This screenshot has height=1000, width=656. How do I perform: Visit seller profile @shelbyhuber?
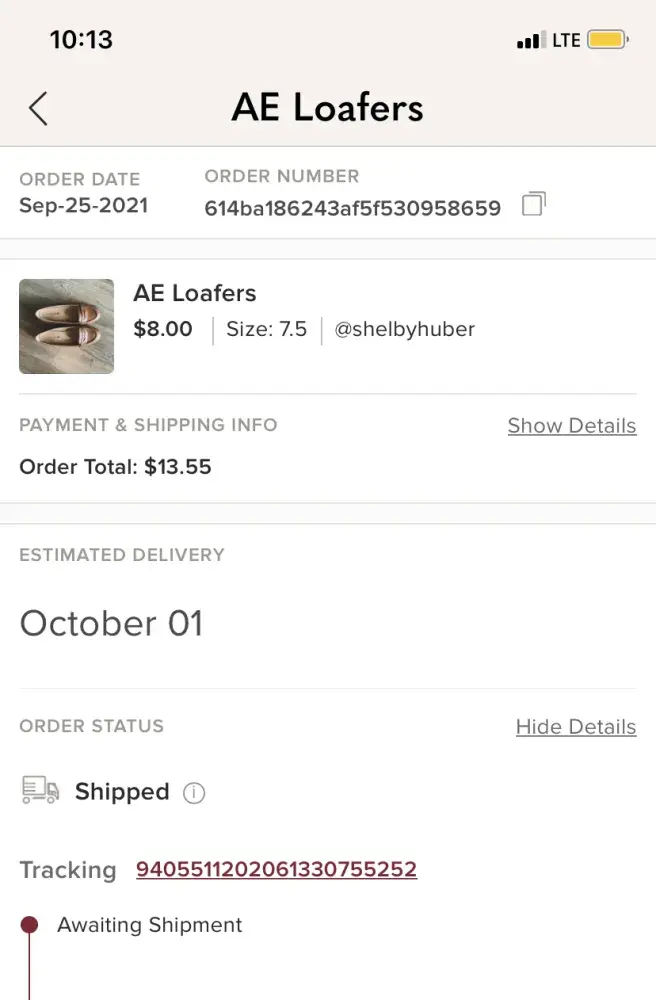coord(404,329)
